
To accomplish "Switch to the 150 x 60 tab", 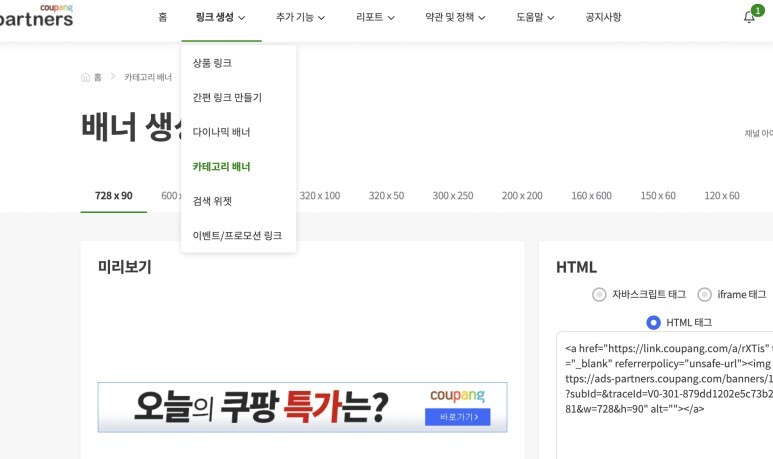I will pyautogui.click(x=658, y=196).
